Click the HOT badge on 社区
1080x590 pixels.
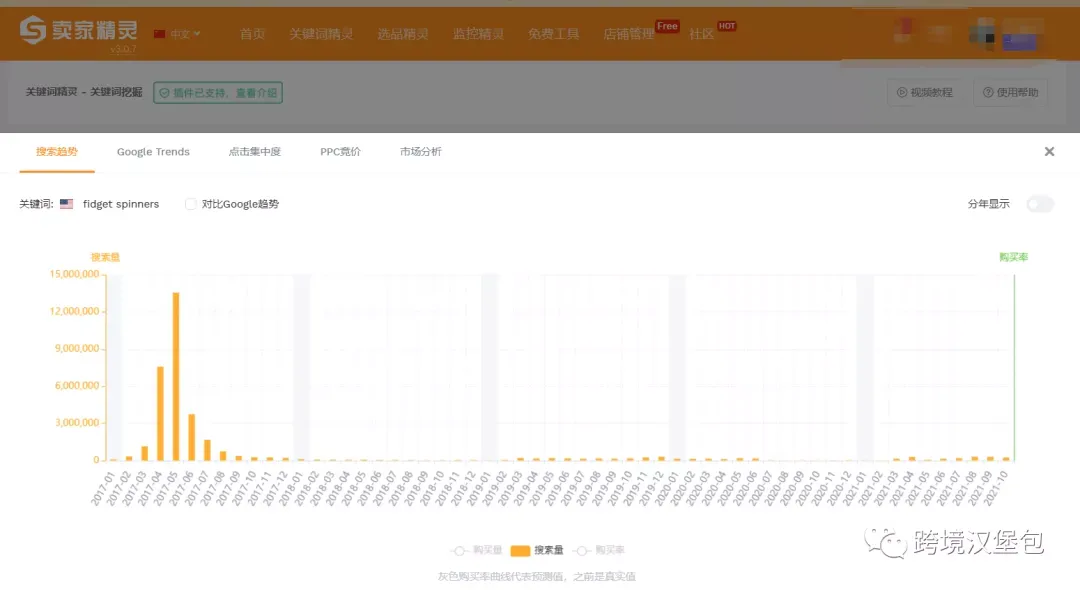pos(727,26)
